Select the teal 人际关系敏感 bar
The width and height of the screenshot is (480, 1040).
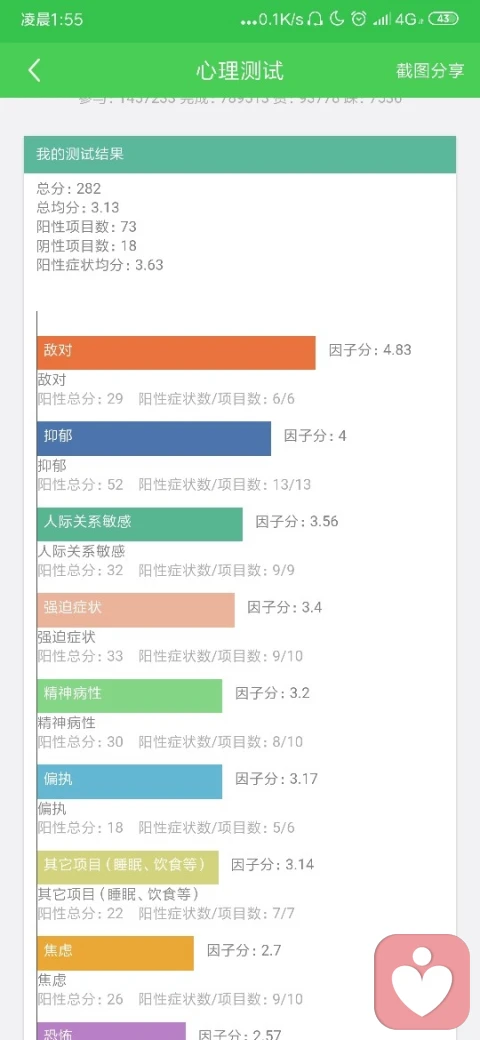140,524
